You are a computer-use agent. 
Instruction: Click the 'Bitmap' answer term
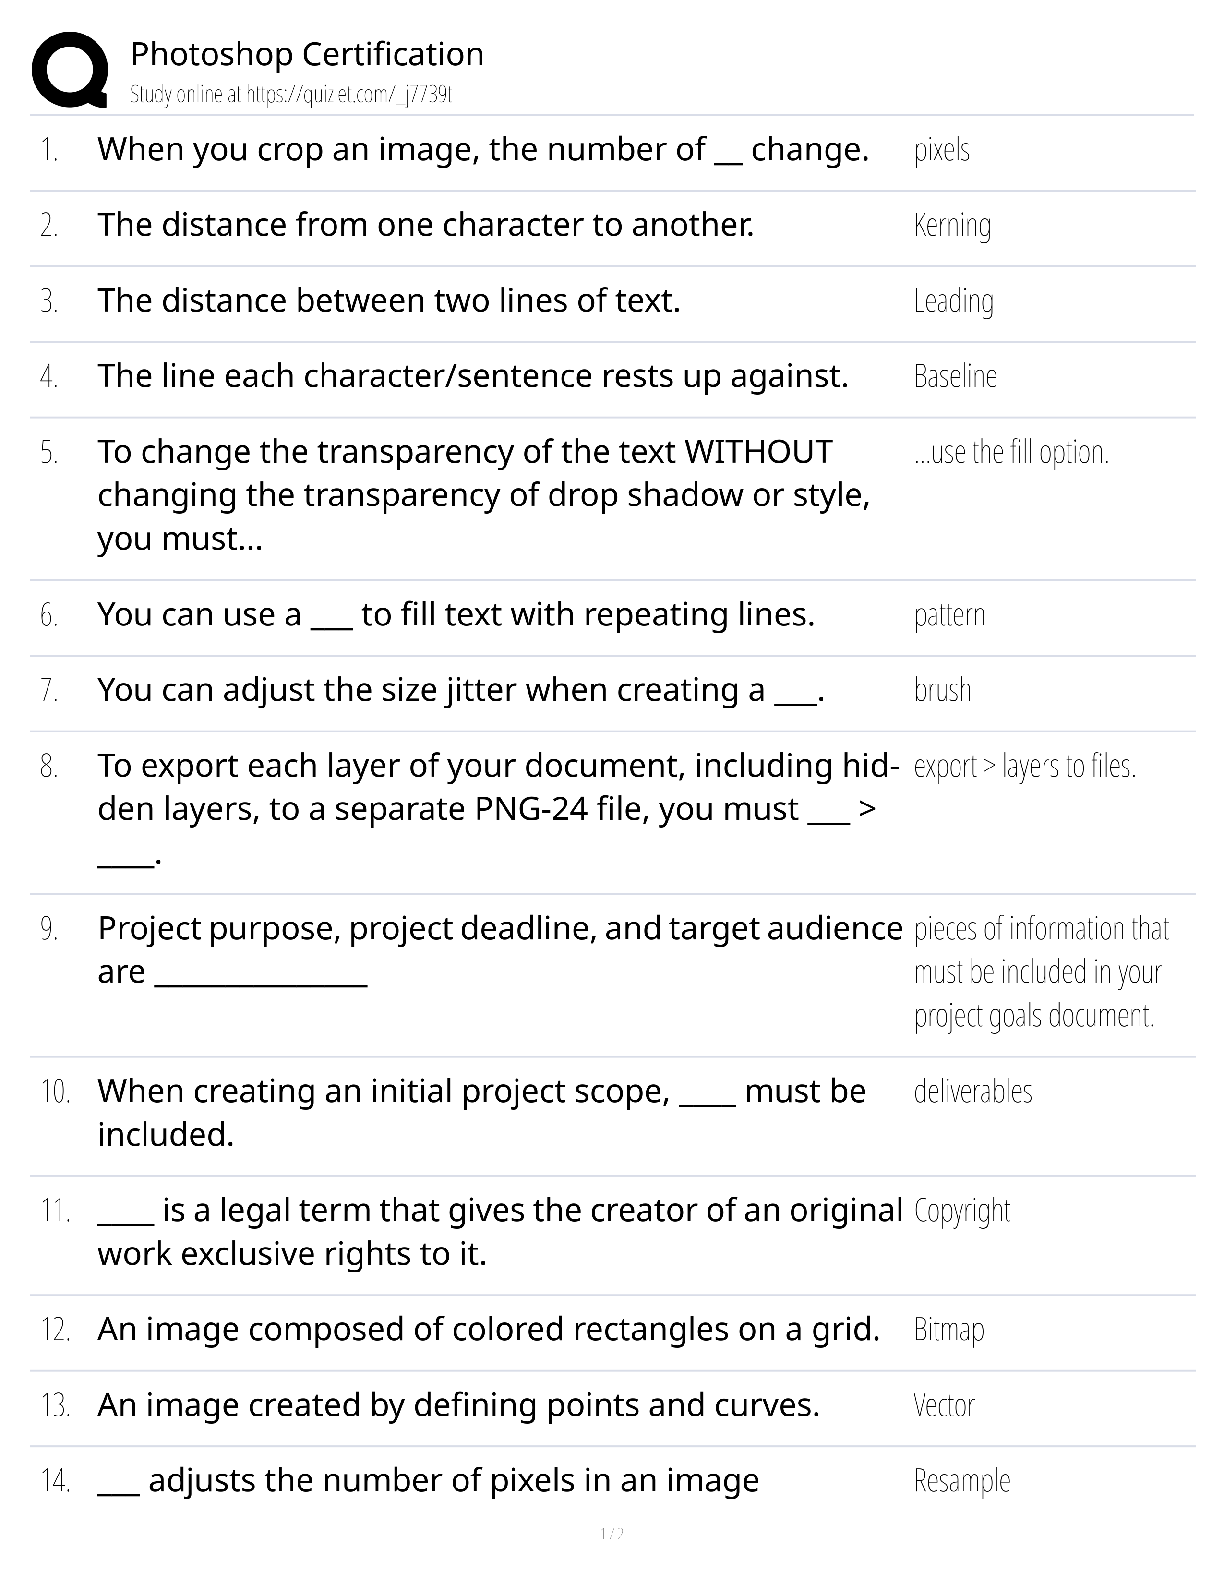pos(949,1330)
